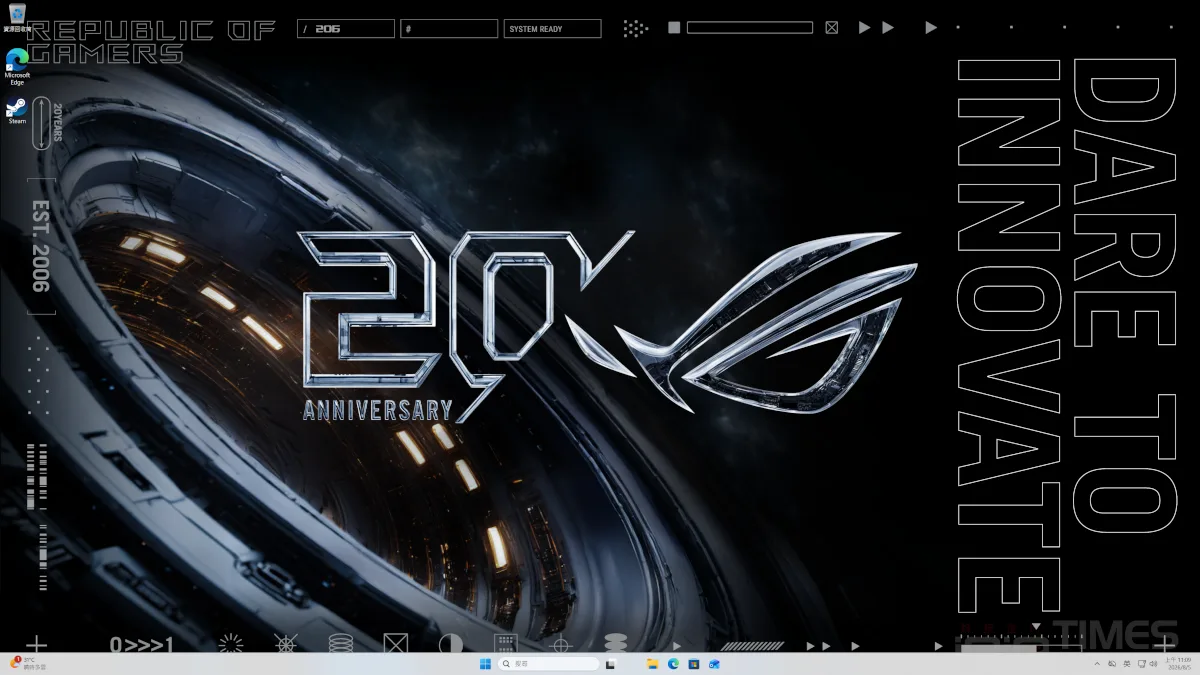This screenshot has width=1200, height=675.
Task: Open Task View on the taskbar
Action: tap(610, 664)
